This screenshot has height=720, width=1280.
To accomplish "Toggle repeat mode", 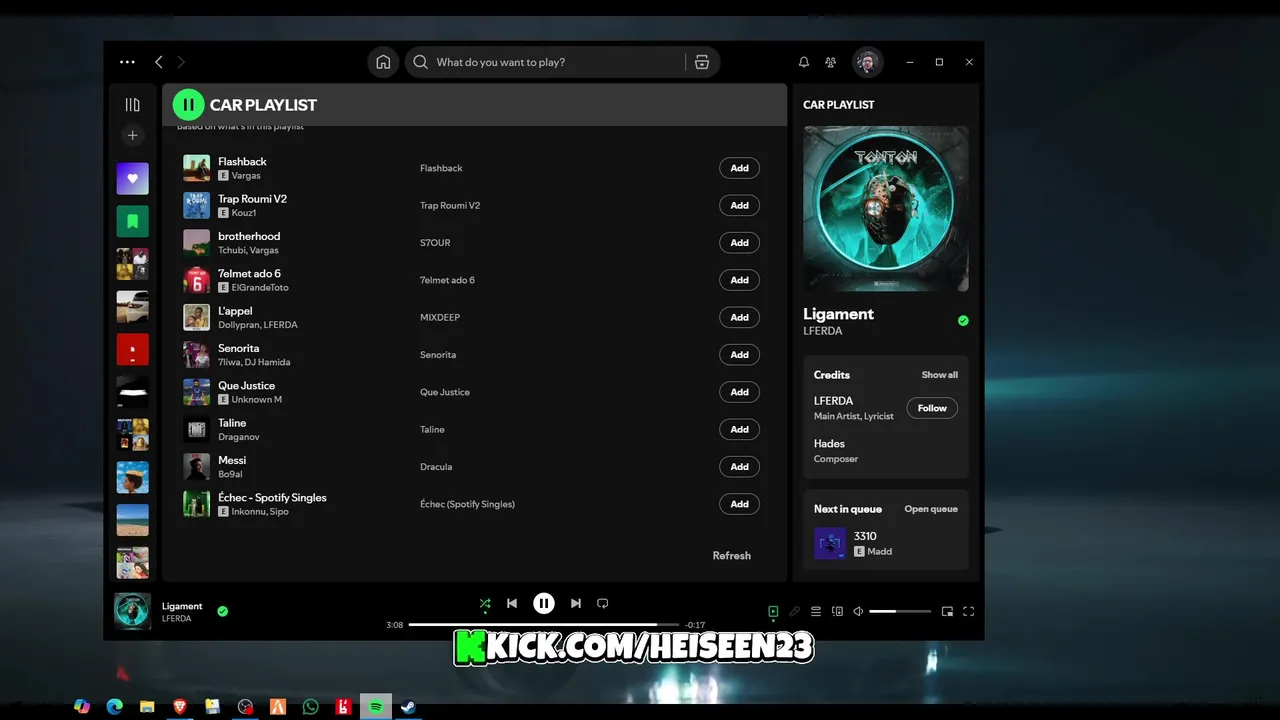I will [602, 604].
